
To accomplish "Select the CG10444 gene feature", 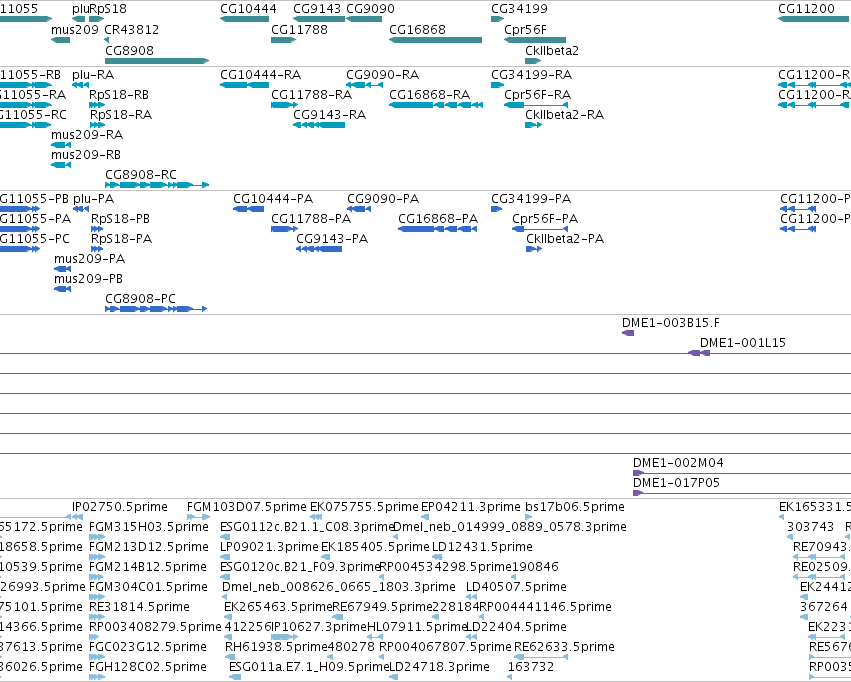I will tap(244, 19).
